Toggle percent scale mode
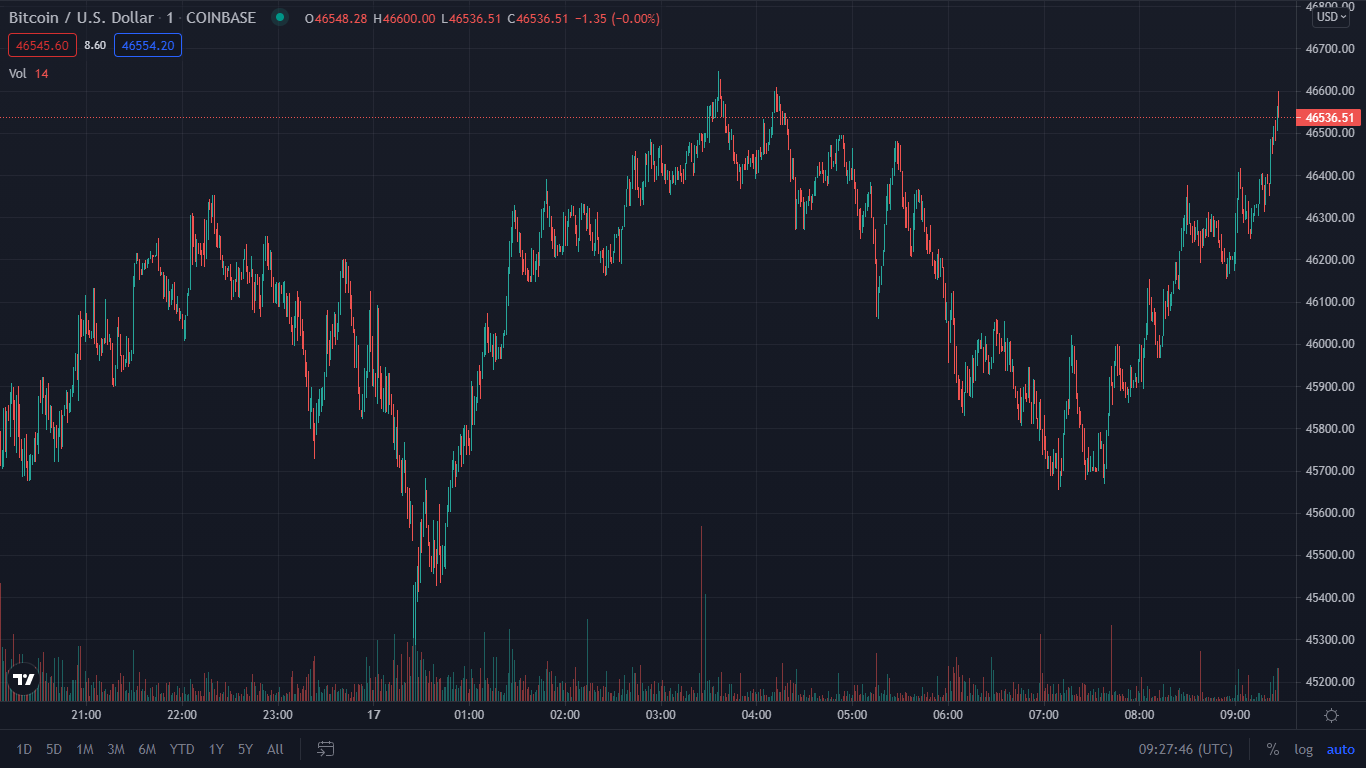Screen dimensions: 1366x768 (x=1272, y=749)
